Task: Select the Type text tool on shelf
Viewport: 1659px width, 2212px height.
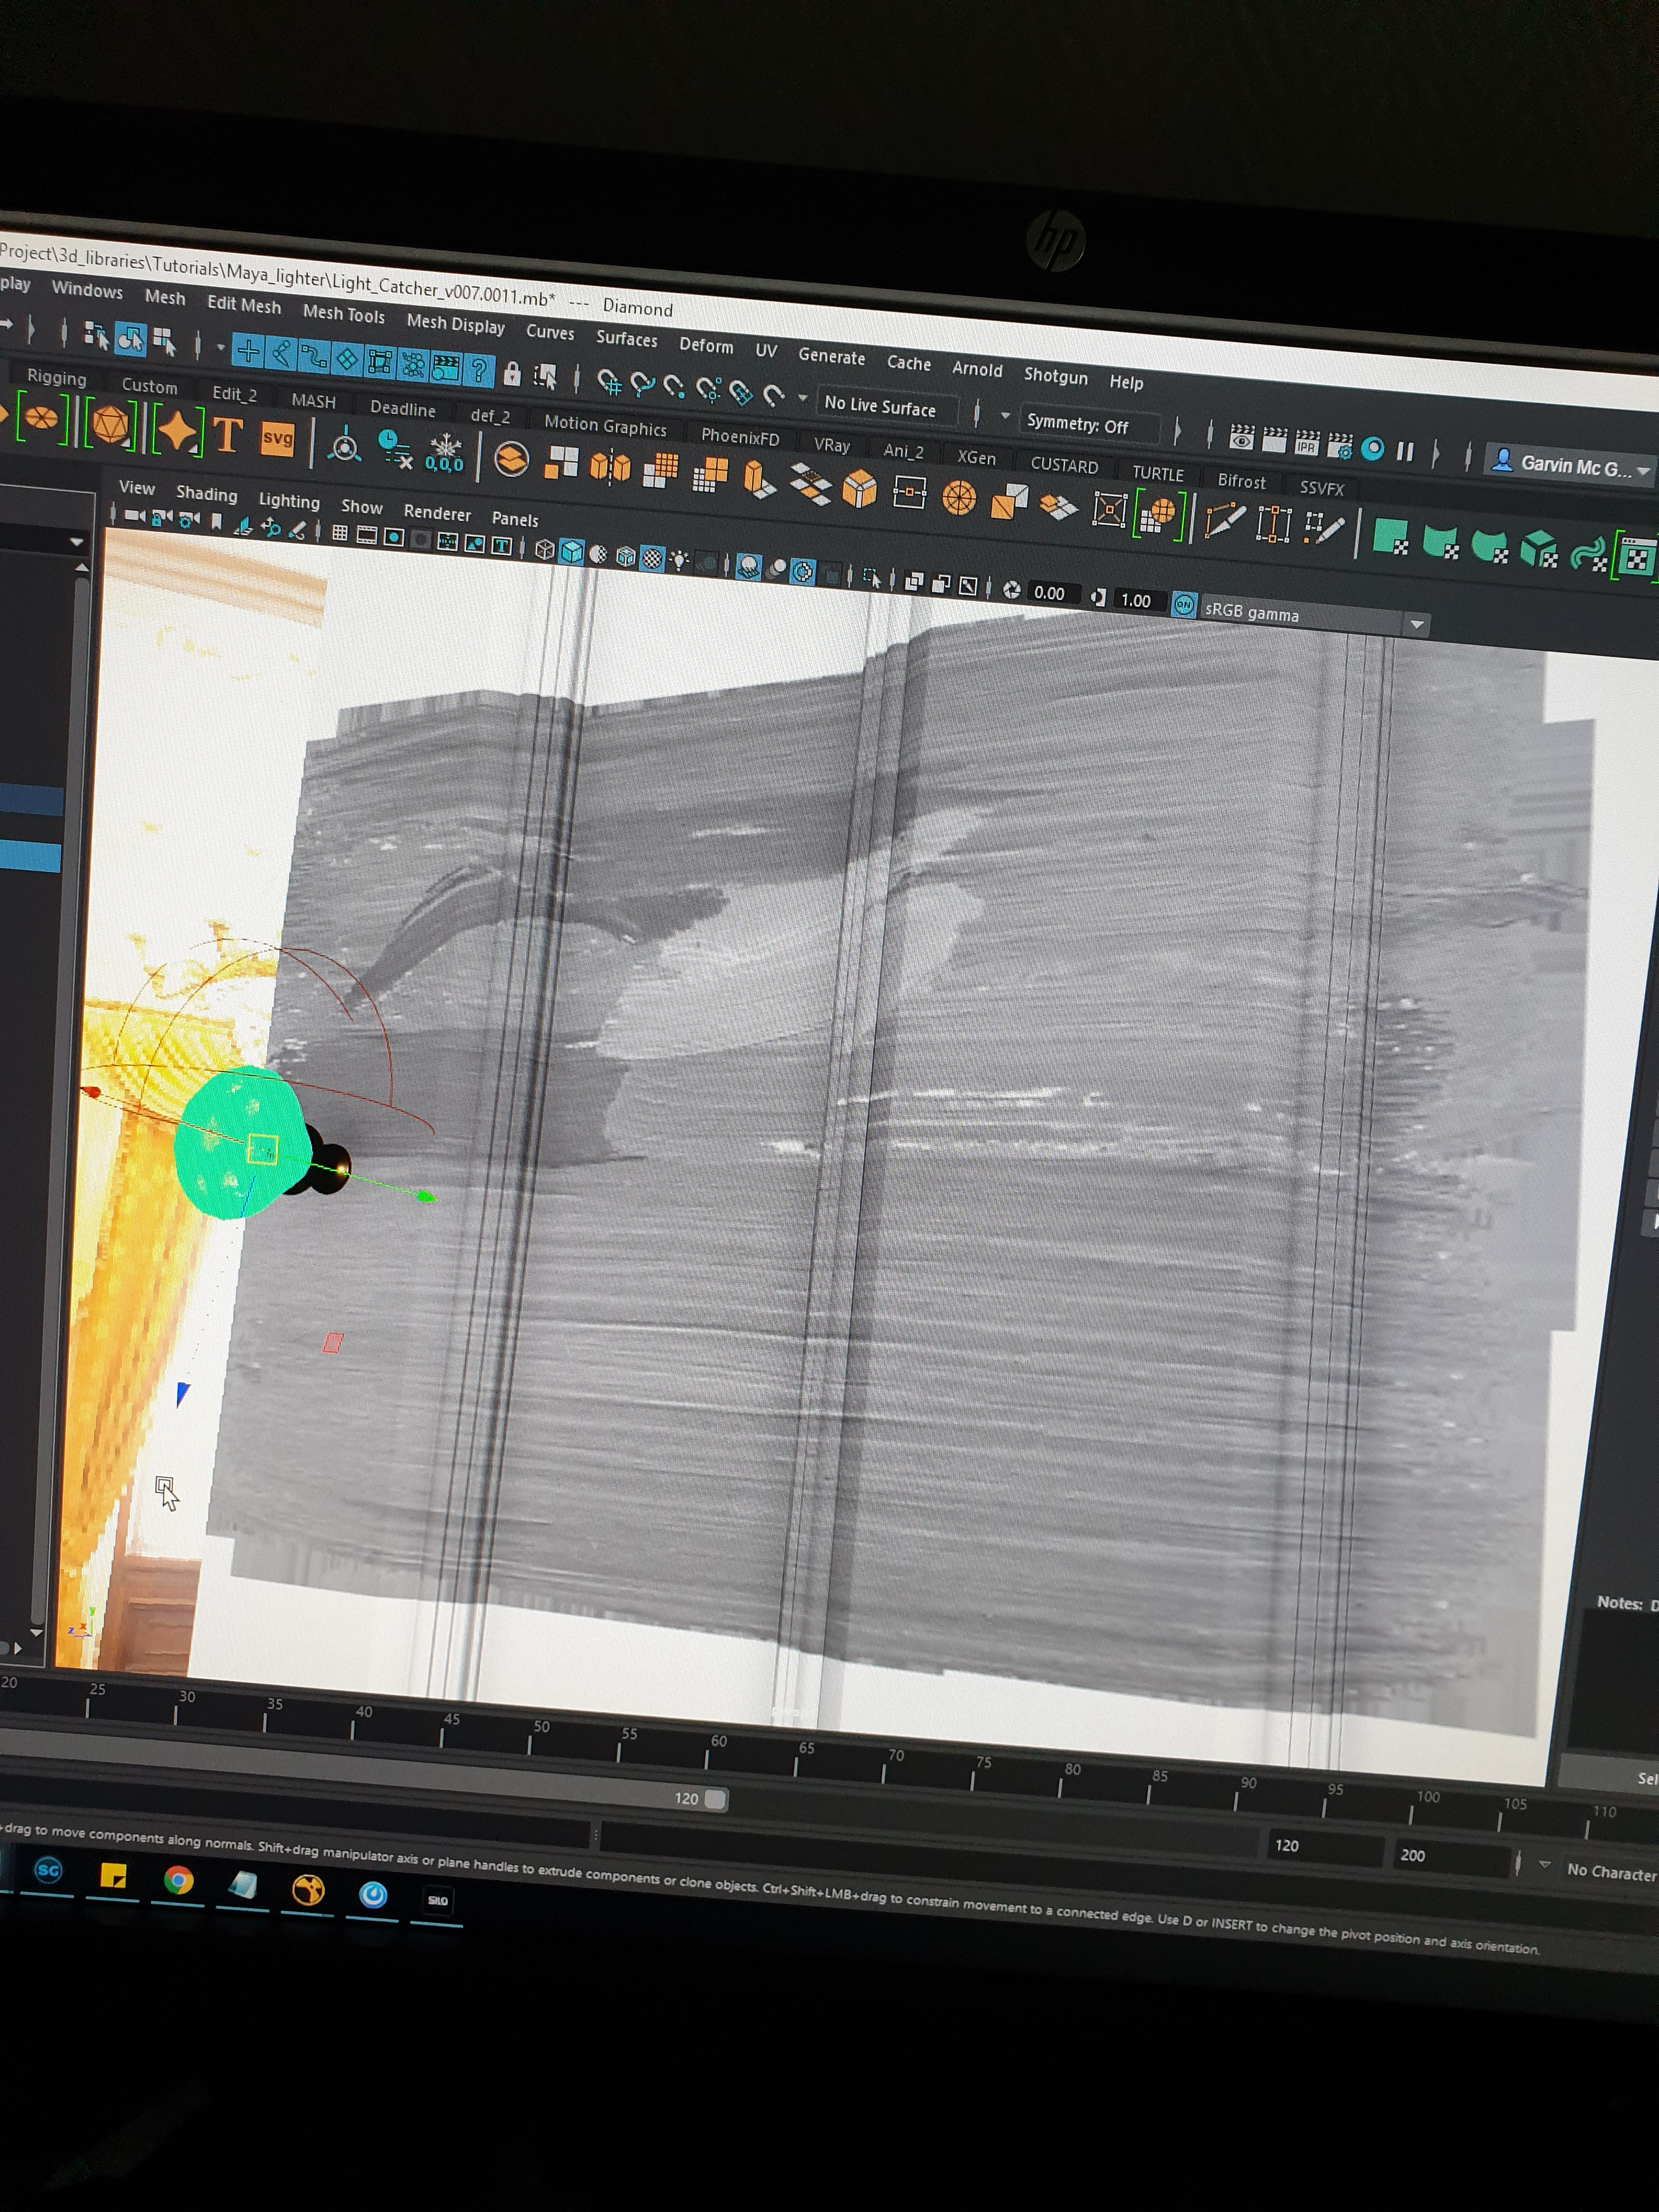Action: 228,435
